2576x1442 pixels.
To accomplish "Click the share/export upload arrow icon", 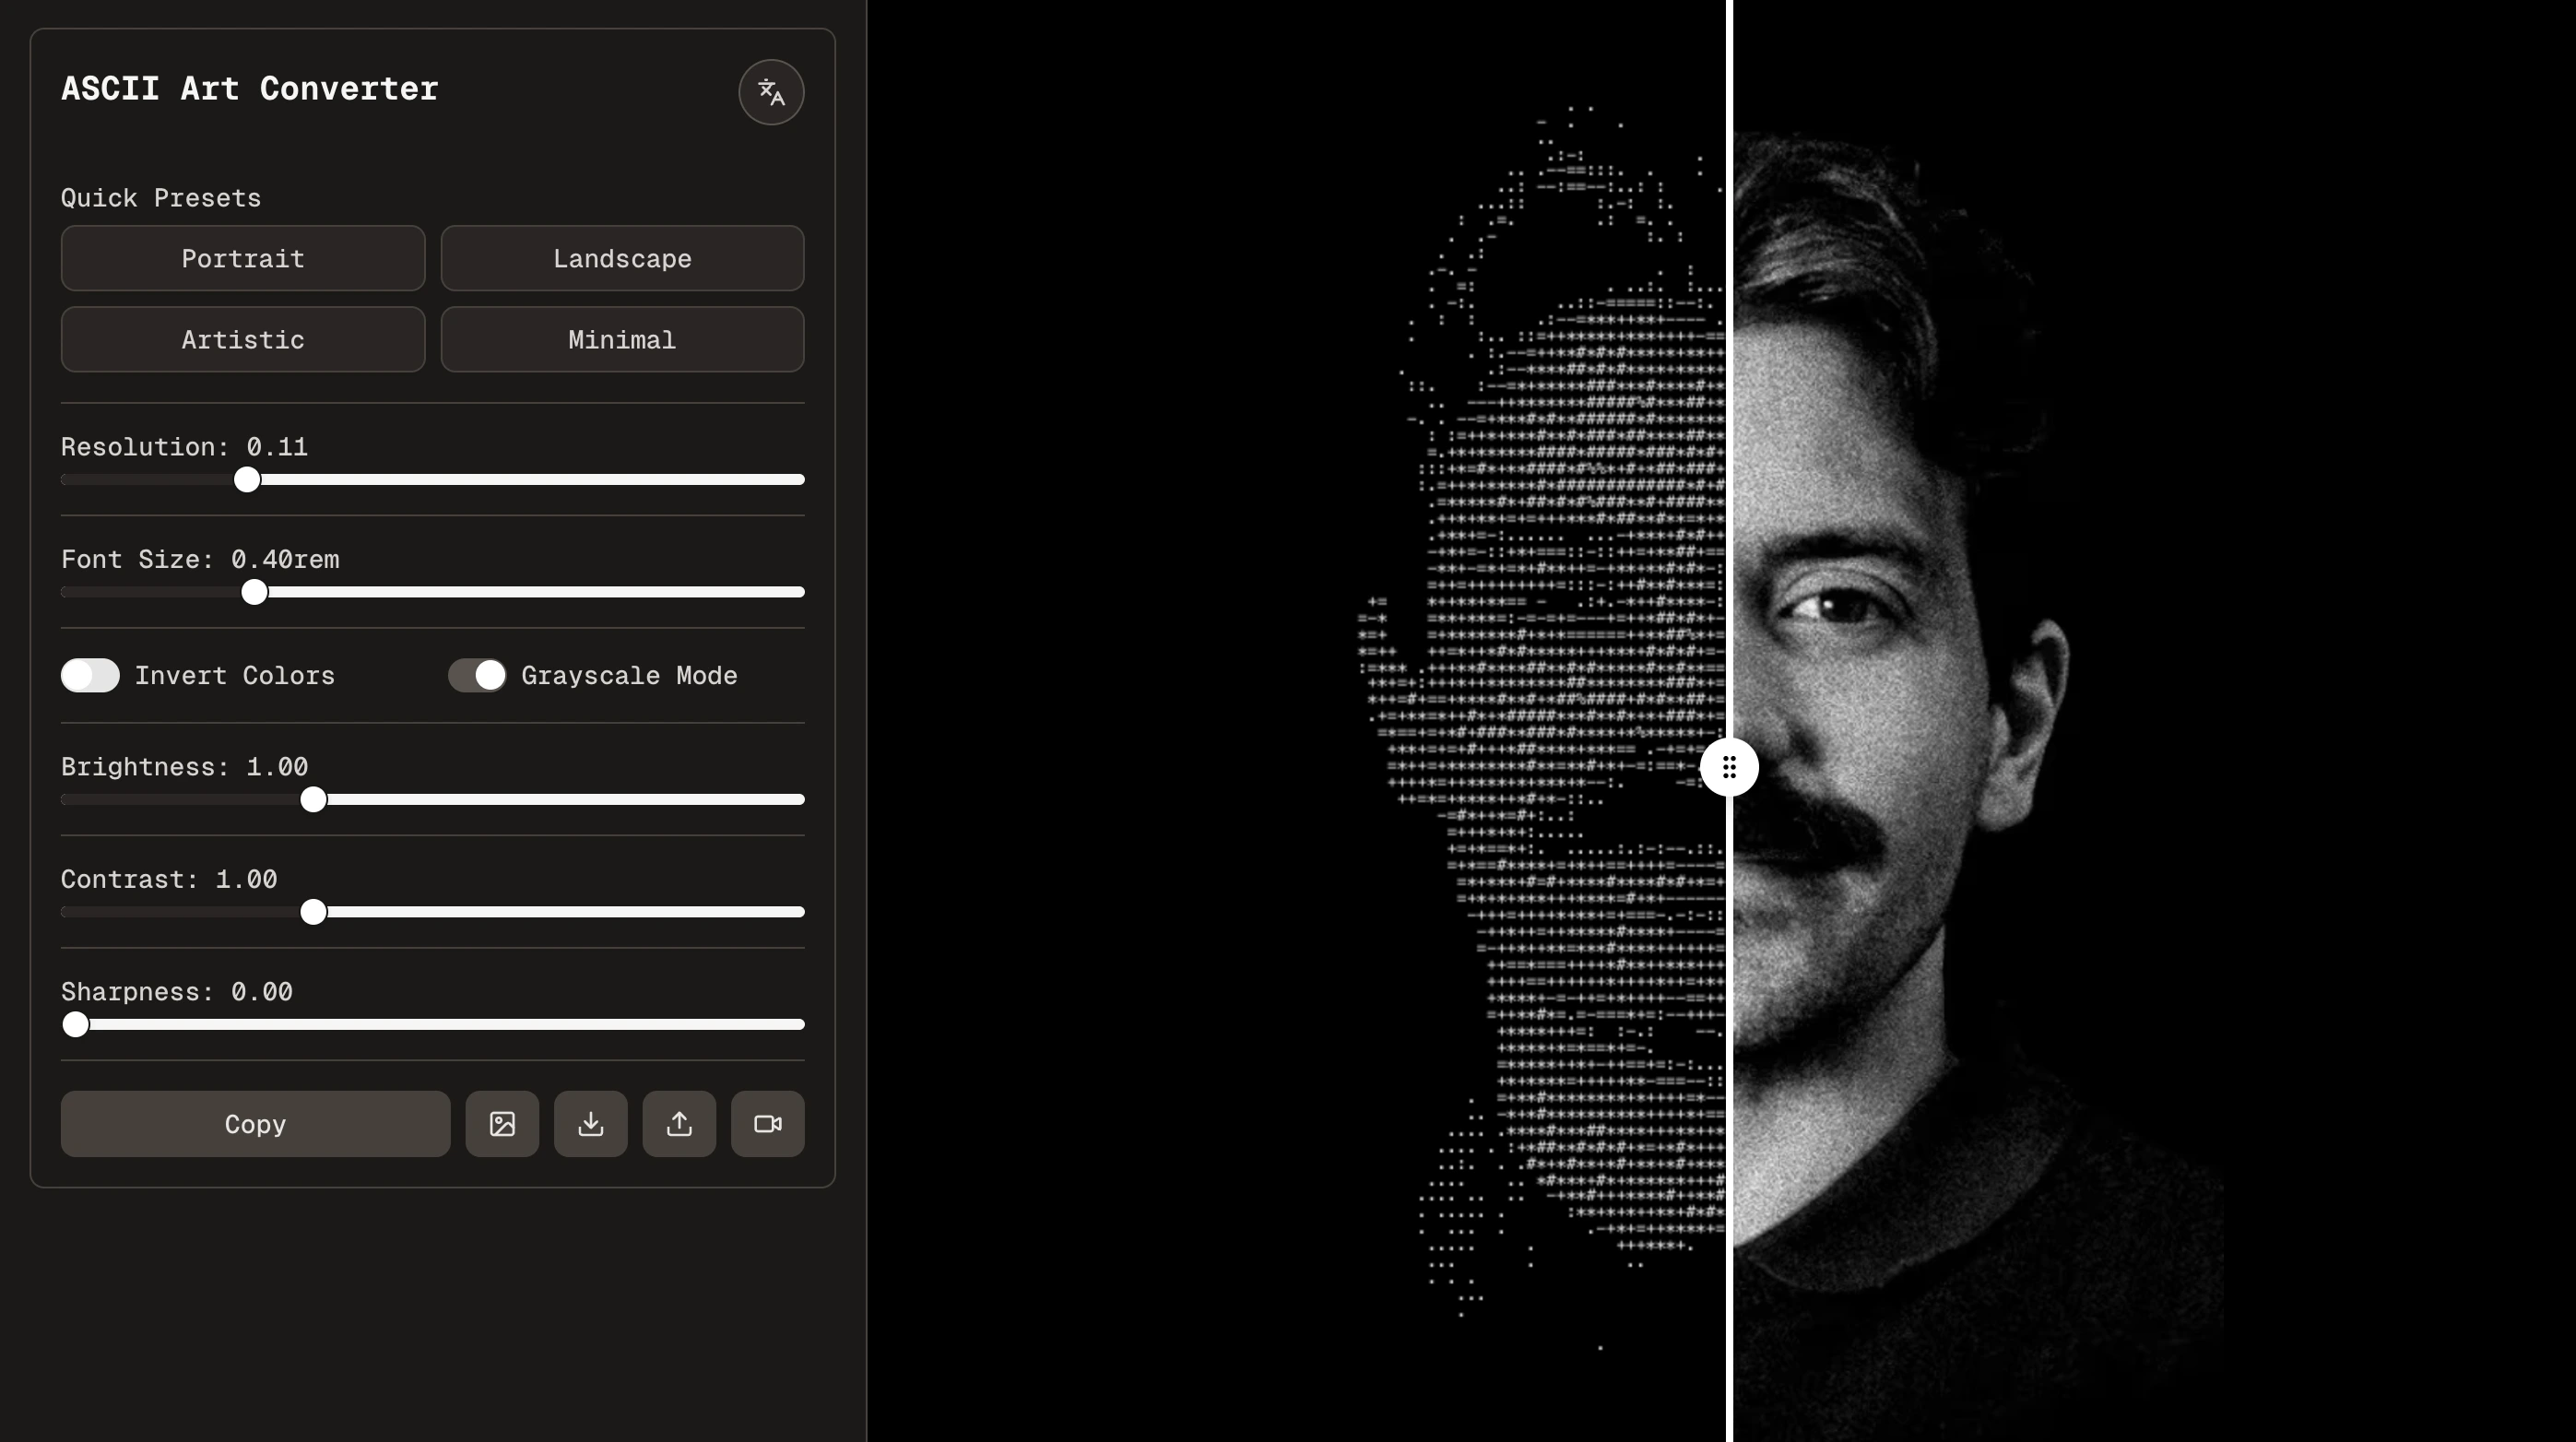I will click(x=679, y=1124).
